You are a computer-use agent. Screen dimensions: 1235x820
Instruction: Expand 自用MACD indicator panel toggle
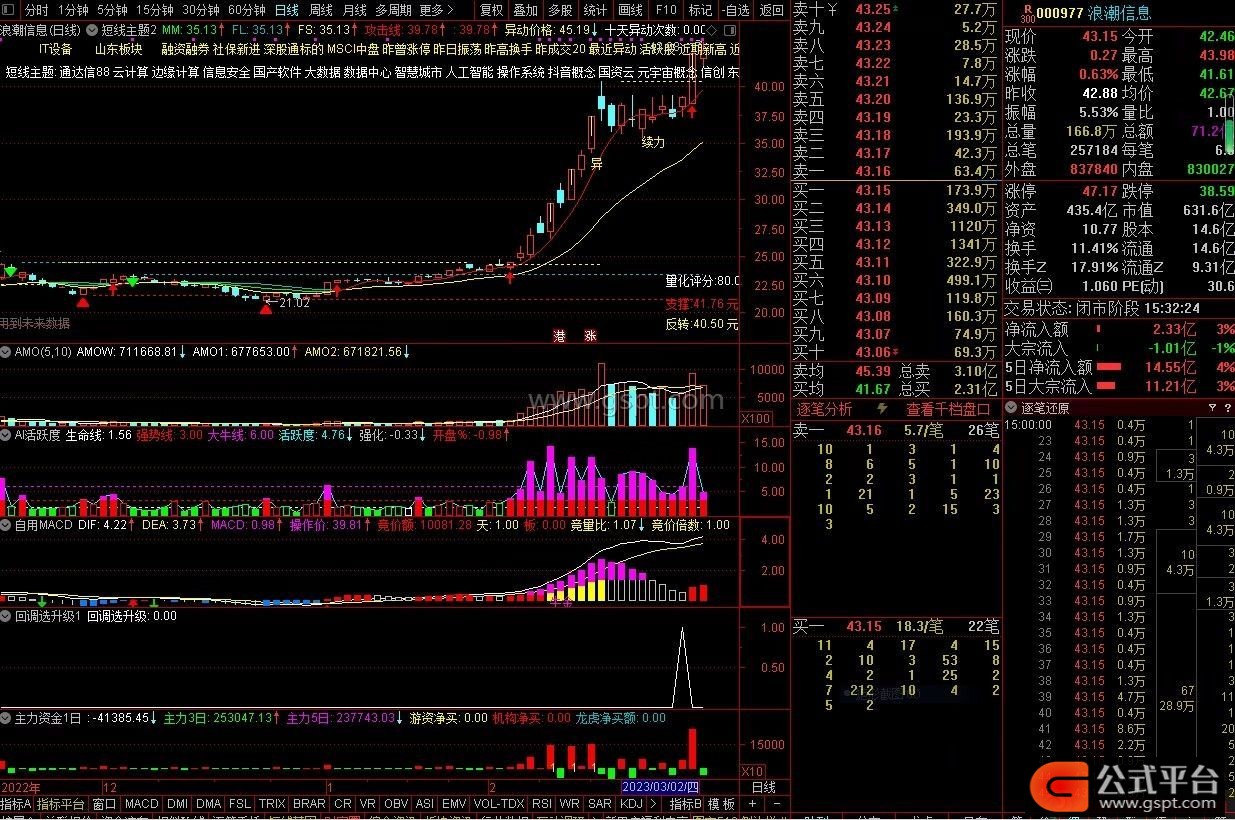6,524
